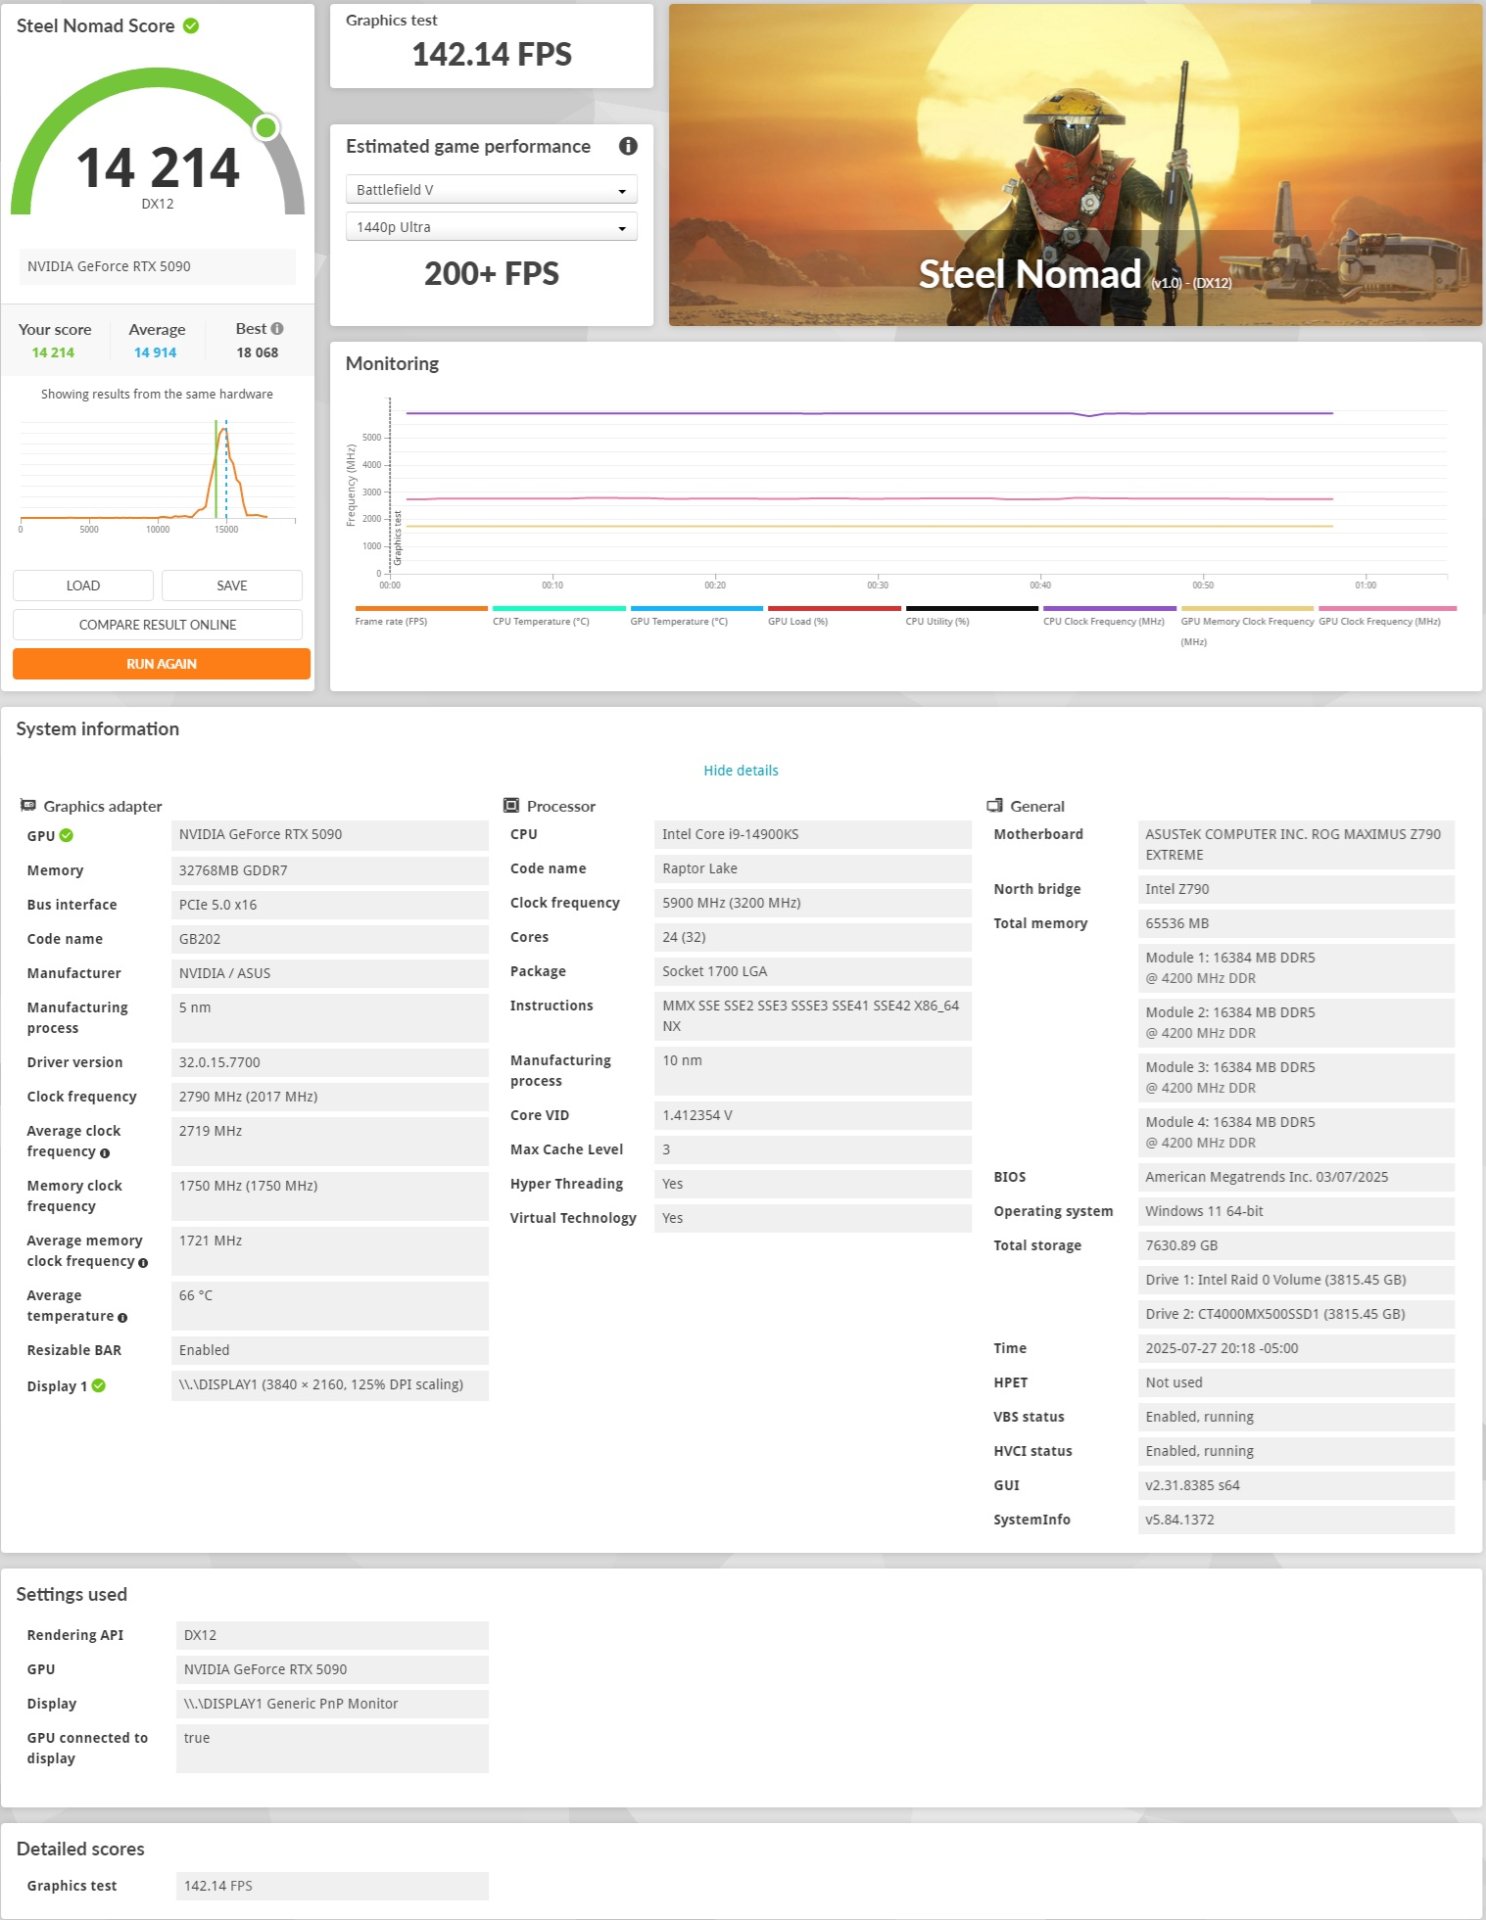Click the green checkmark next to Steel Nomad Score
The height and width of the screenshot is (1920, 1486).
191,26
